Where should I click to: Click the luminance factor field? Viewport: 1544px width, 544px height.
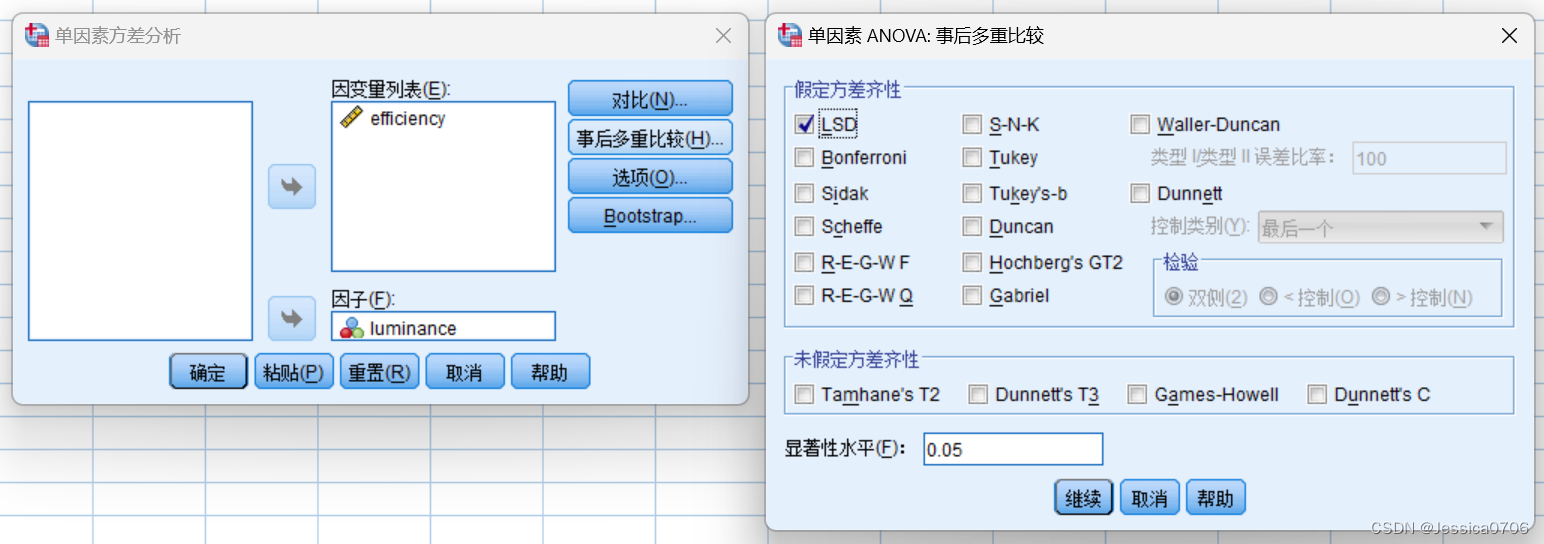(x=443, y=327)
